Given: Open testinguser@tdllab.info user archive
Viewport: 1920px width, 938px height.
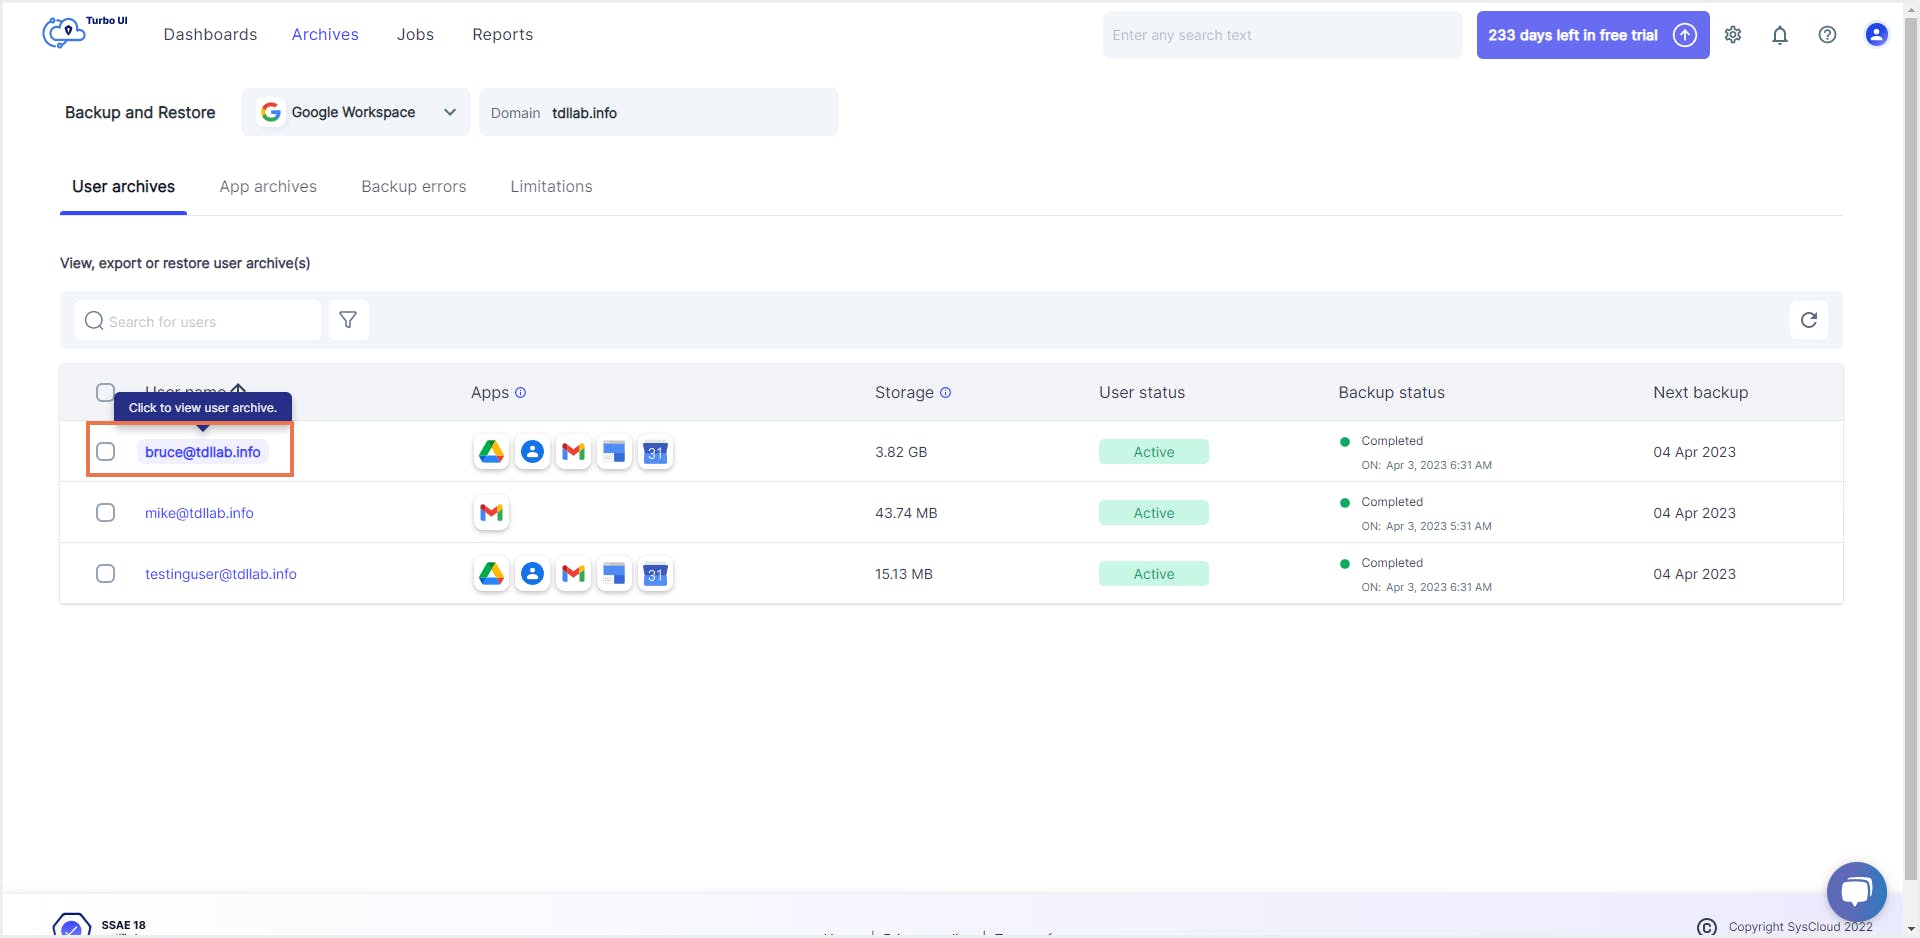Looking at the screenshot, I should tap(221, 574).
